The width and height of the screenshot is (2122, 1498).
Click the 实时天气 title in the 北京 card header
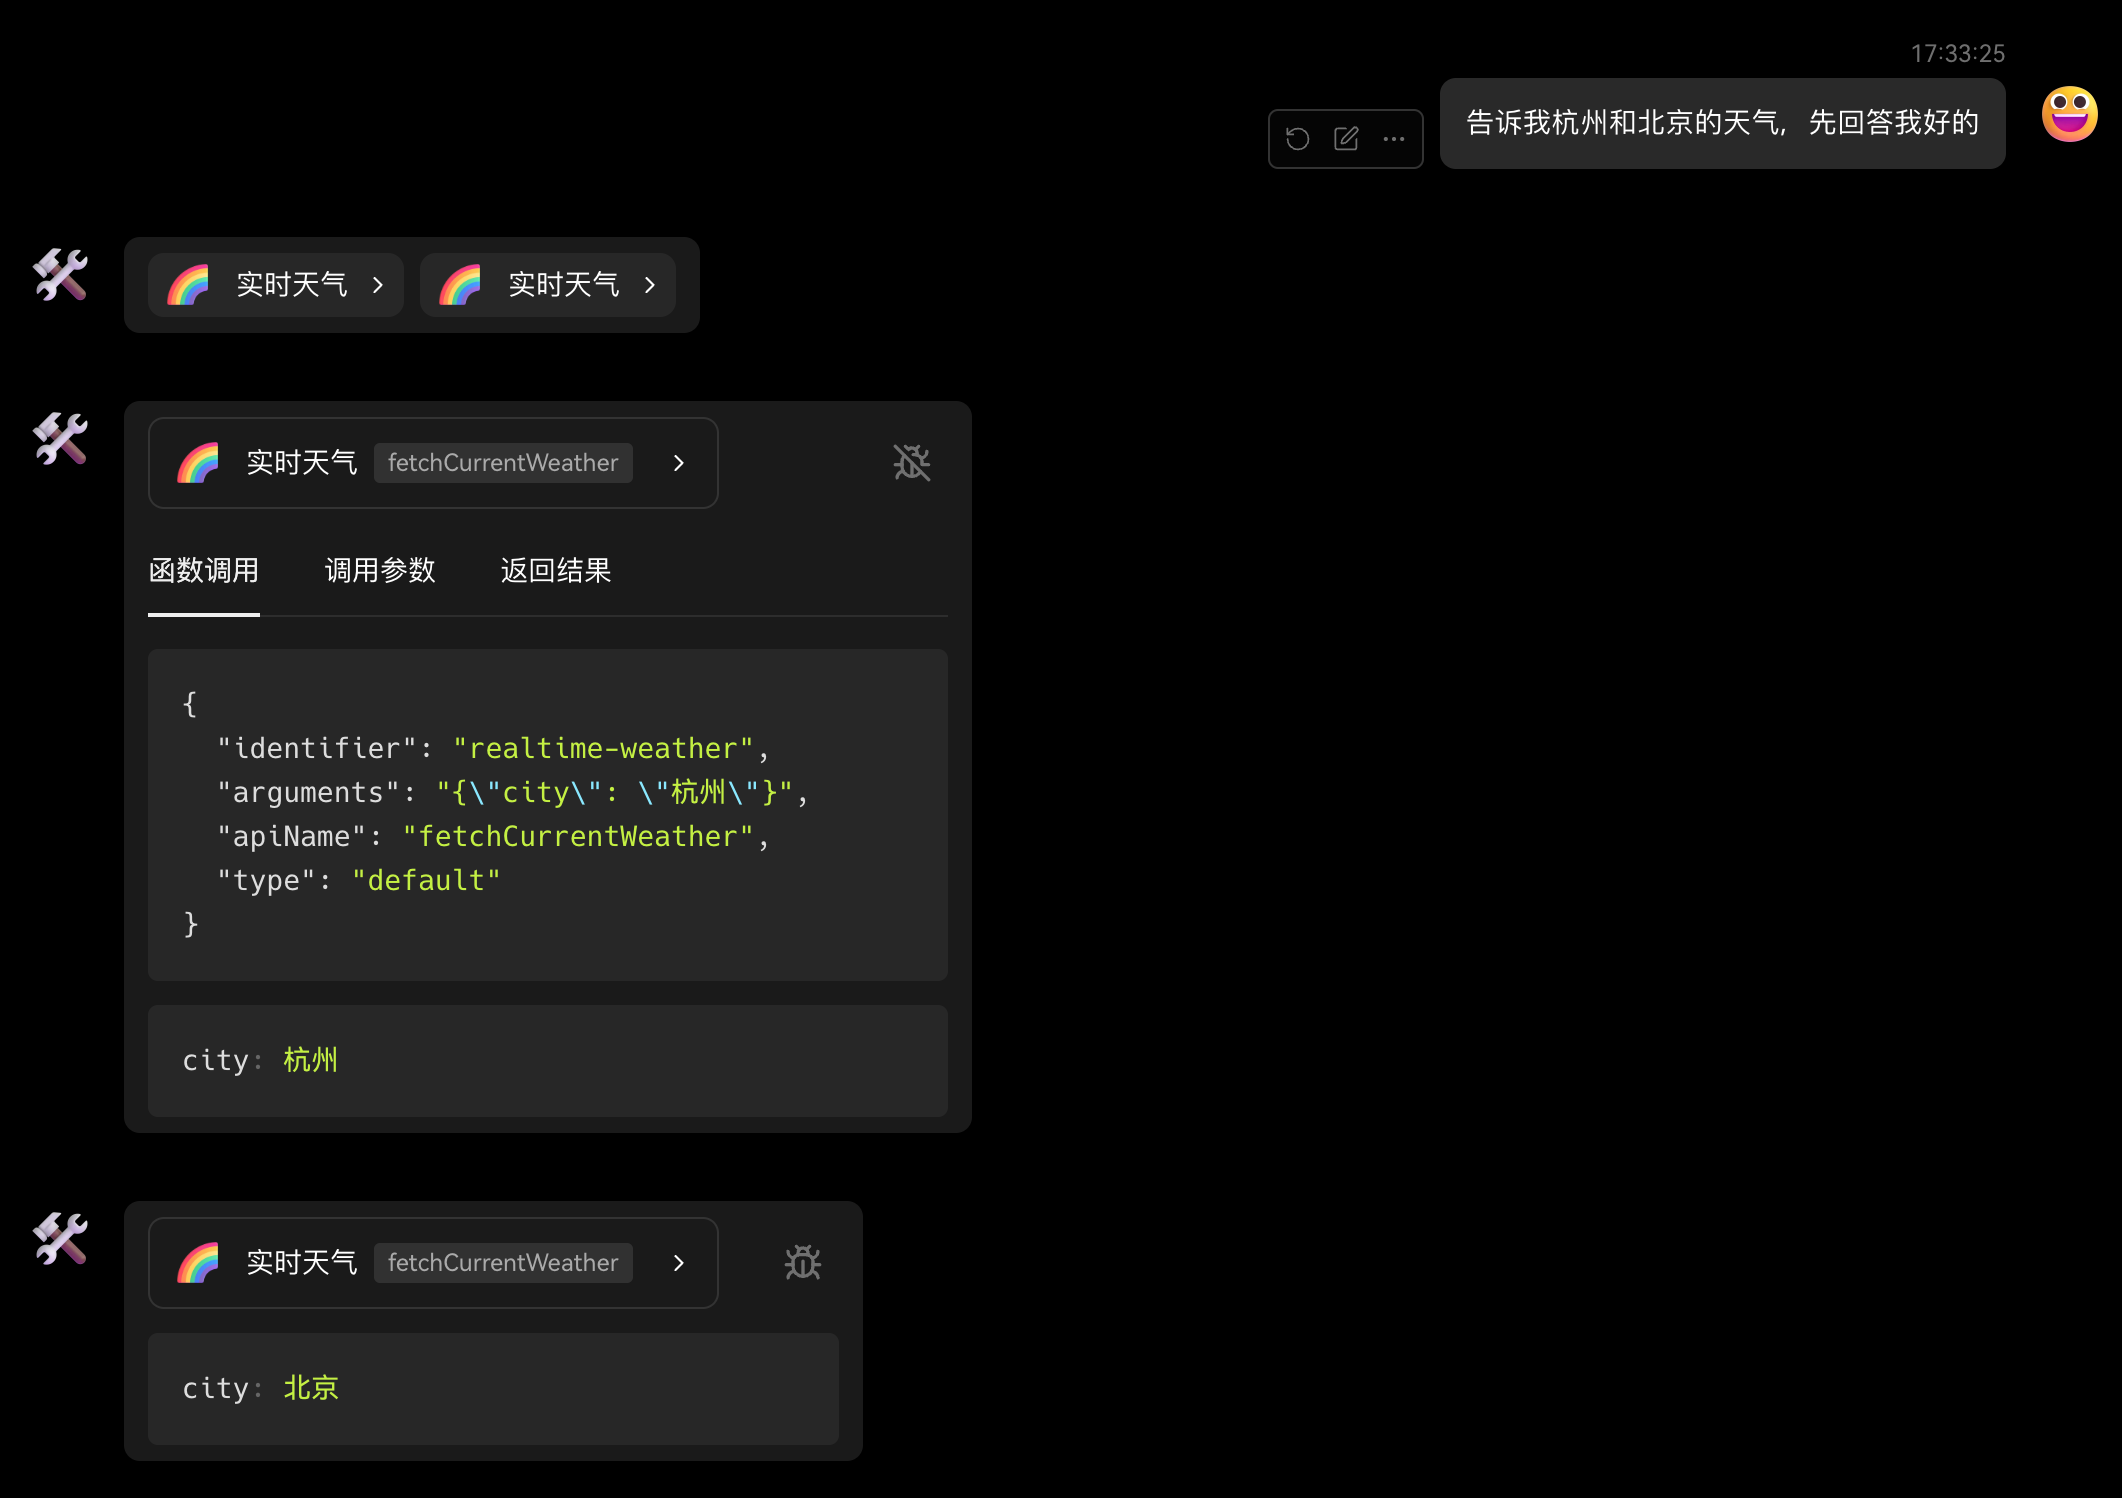(x=302, y=1263)
